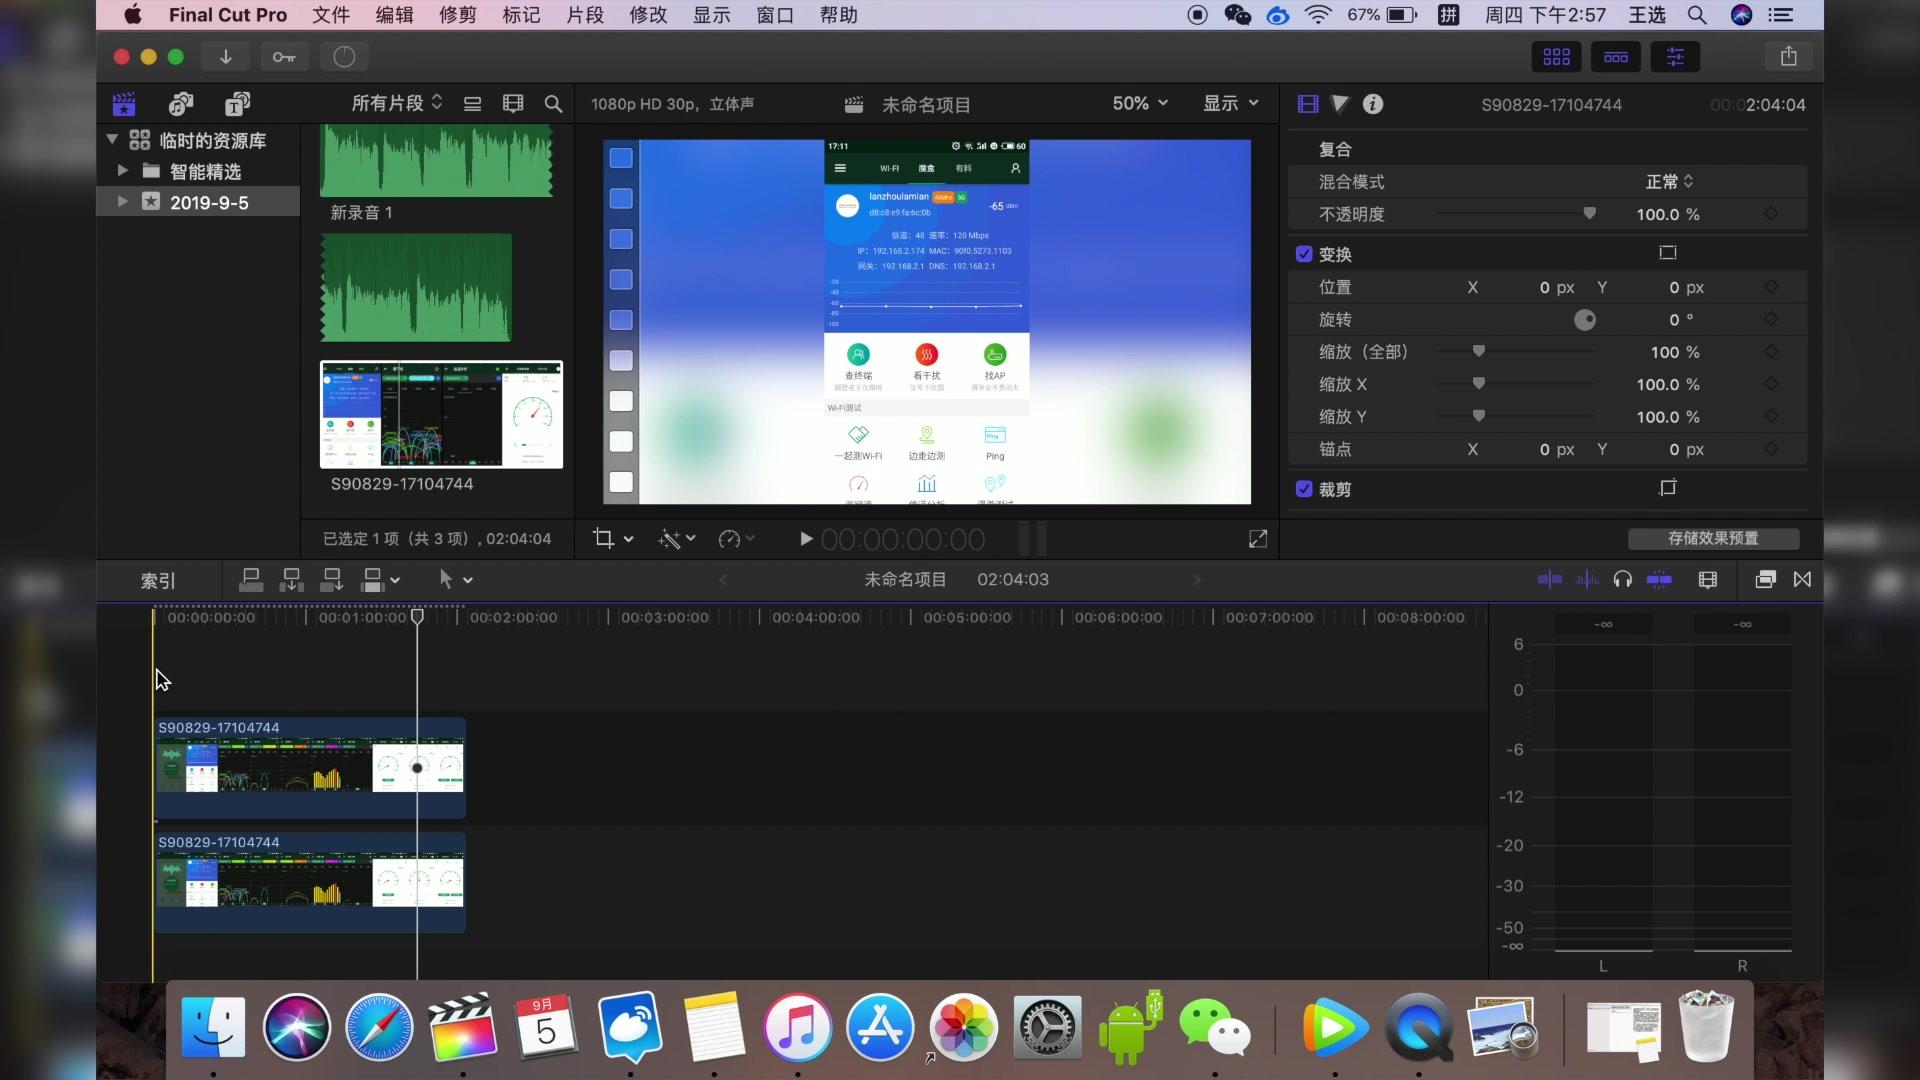Open Spotlight search in menu bar
1920x1080 pixels.
coord(1697,15)
